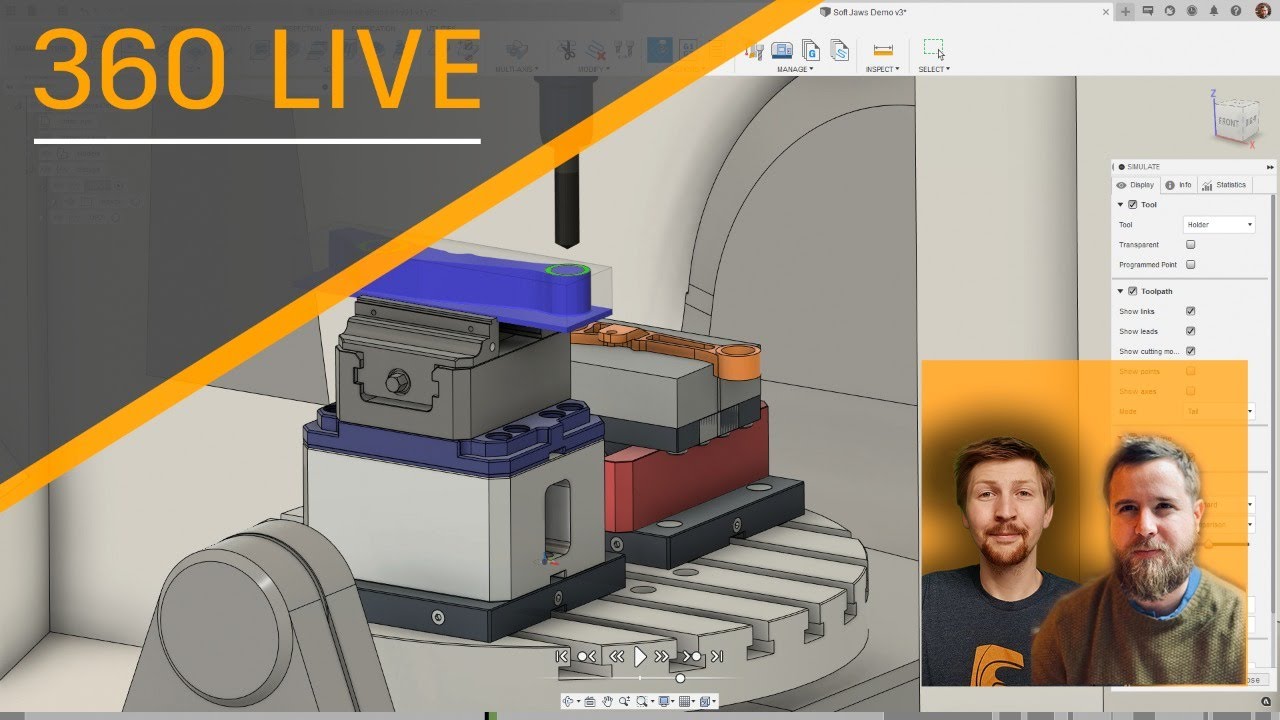Open the Viewports layout icon
1280x720 pixels.
[x=705, y=701]
